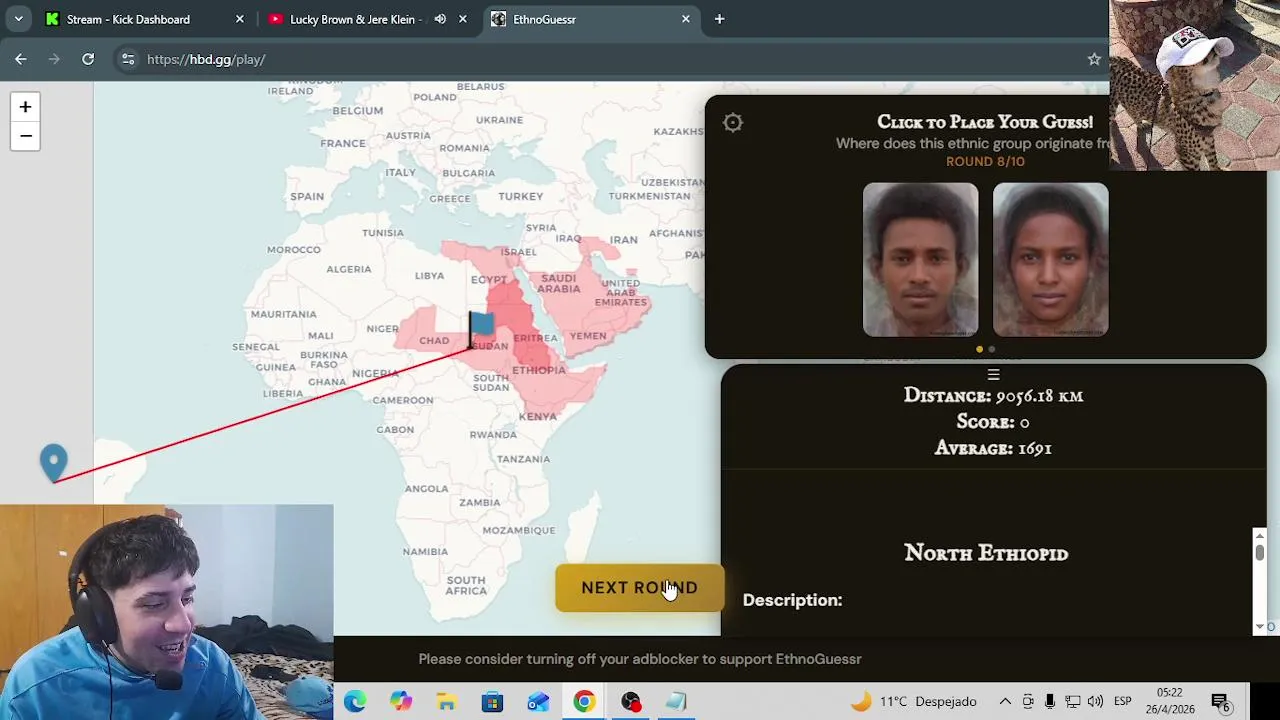Viewport: 1280px width, 720px height.
Task: Expand the tab search dropdown arrow
Action: pyautogui.click(x=18, y=19)
